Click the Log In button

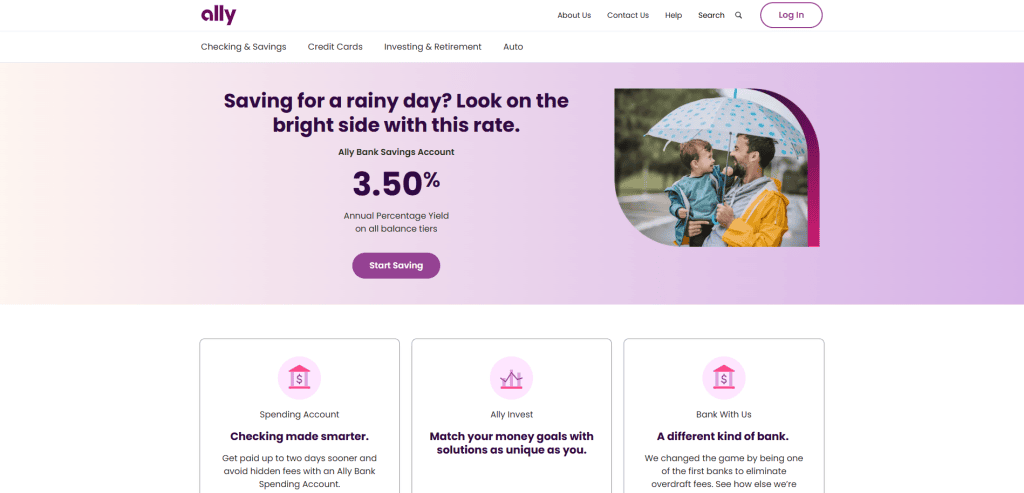pyautogui.click(x=791, y=15)
